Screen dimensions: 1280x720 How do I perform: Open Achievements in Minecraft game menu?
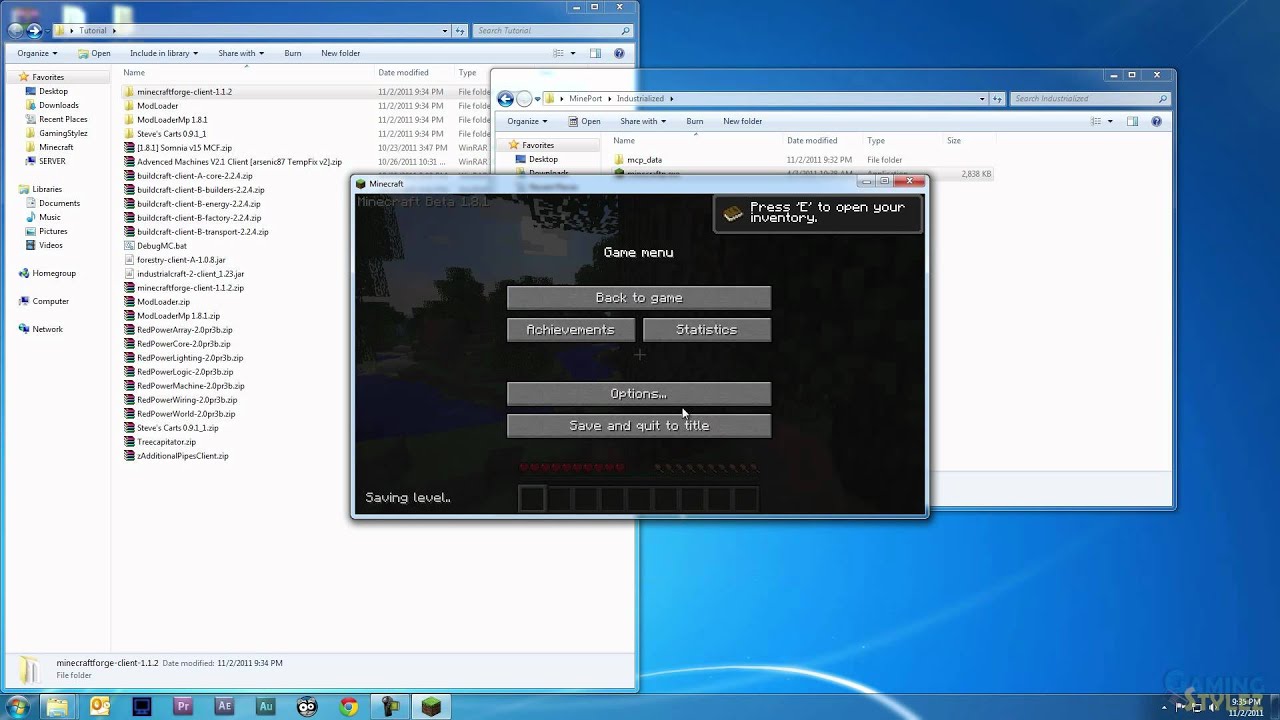tap(571, 330)
